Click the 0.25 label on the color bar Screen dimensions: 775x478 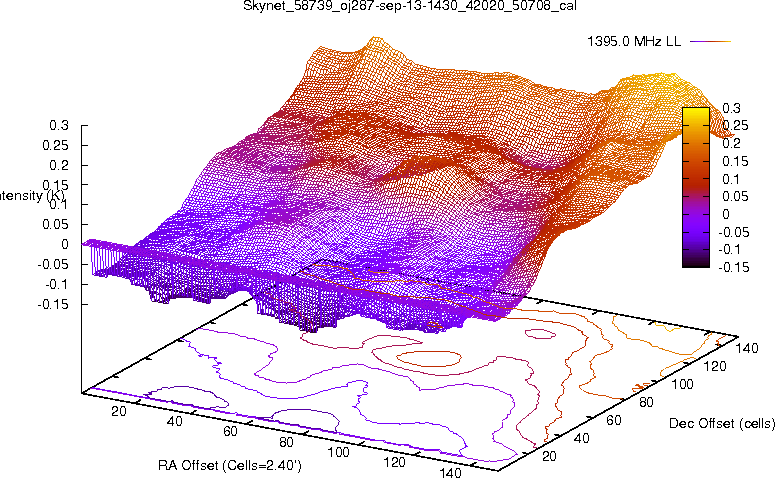point(735,126)
